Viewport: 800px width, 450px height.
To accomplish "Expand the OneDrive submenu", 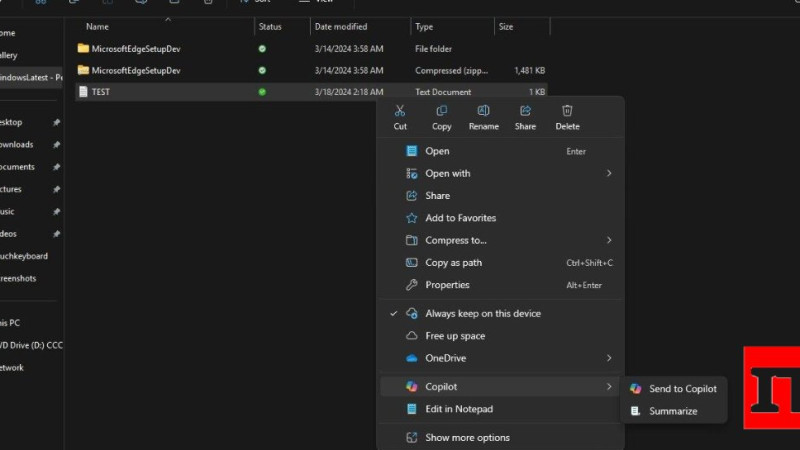I will 500,358.
